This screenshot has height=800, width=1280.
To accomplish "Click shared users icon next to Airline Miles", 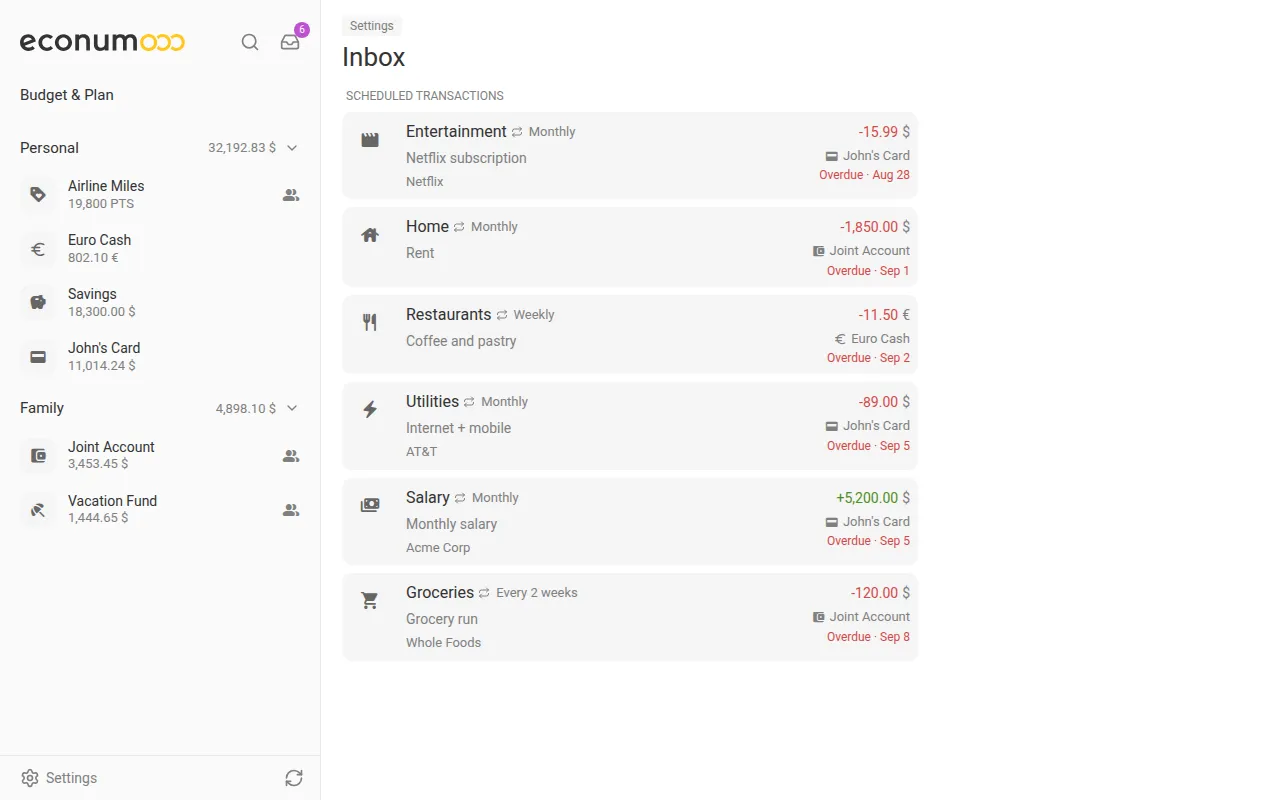I will [x=291, y=195].
